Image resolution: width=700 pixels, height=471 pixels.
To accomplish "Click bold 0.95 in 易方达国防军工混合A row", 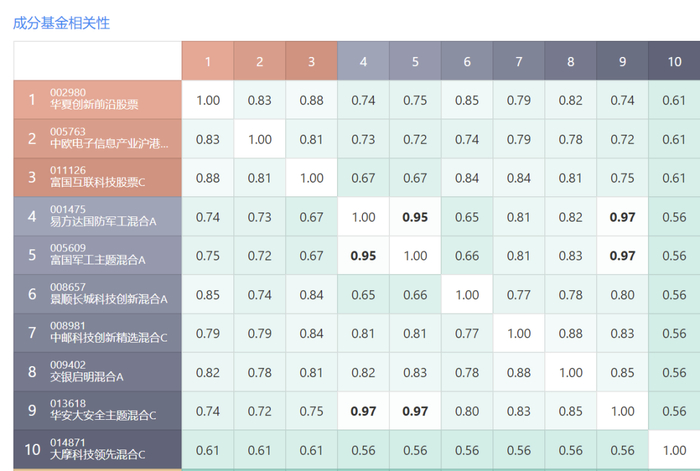I will click(x=415, y=217).
